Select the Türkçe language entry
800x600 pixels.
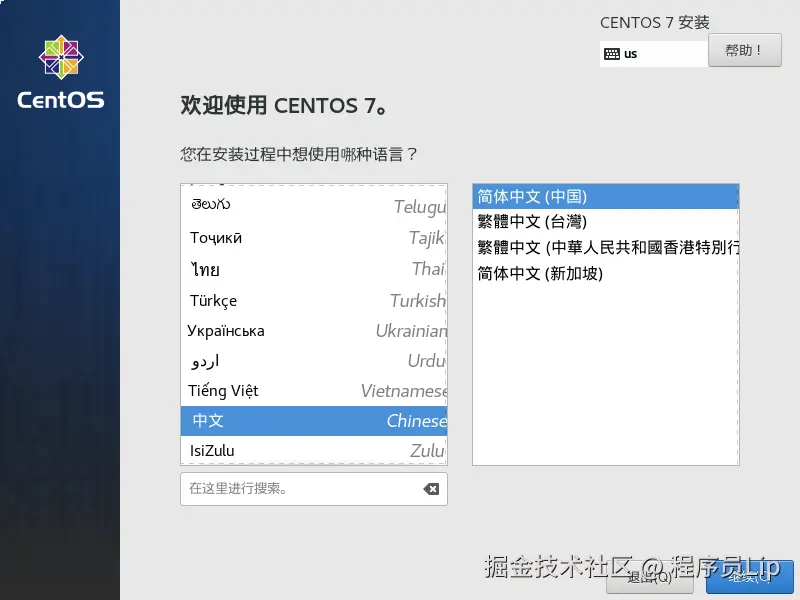(x=300, y=300)
